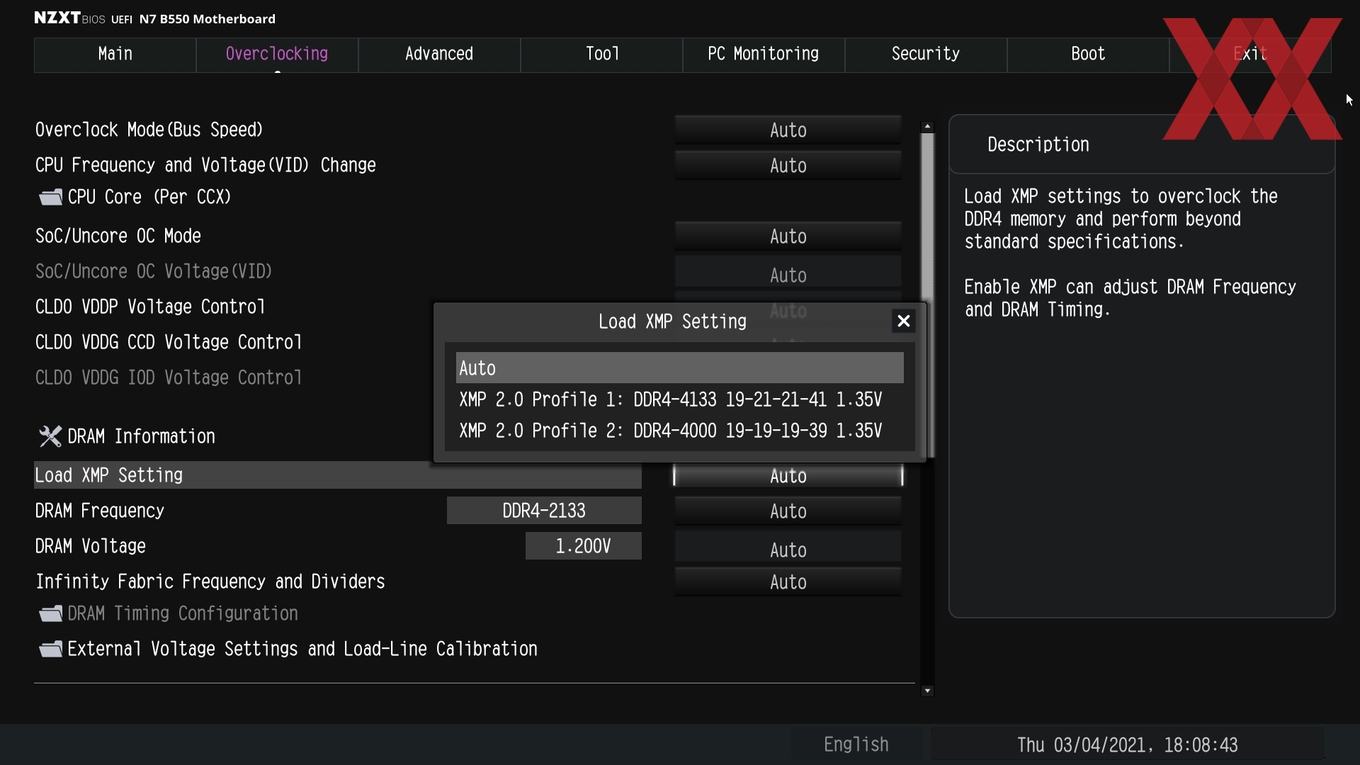
Task: Select CPU Frequency and Voltage(VID) Change label
Action: (206, 165)
